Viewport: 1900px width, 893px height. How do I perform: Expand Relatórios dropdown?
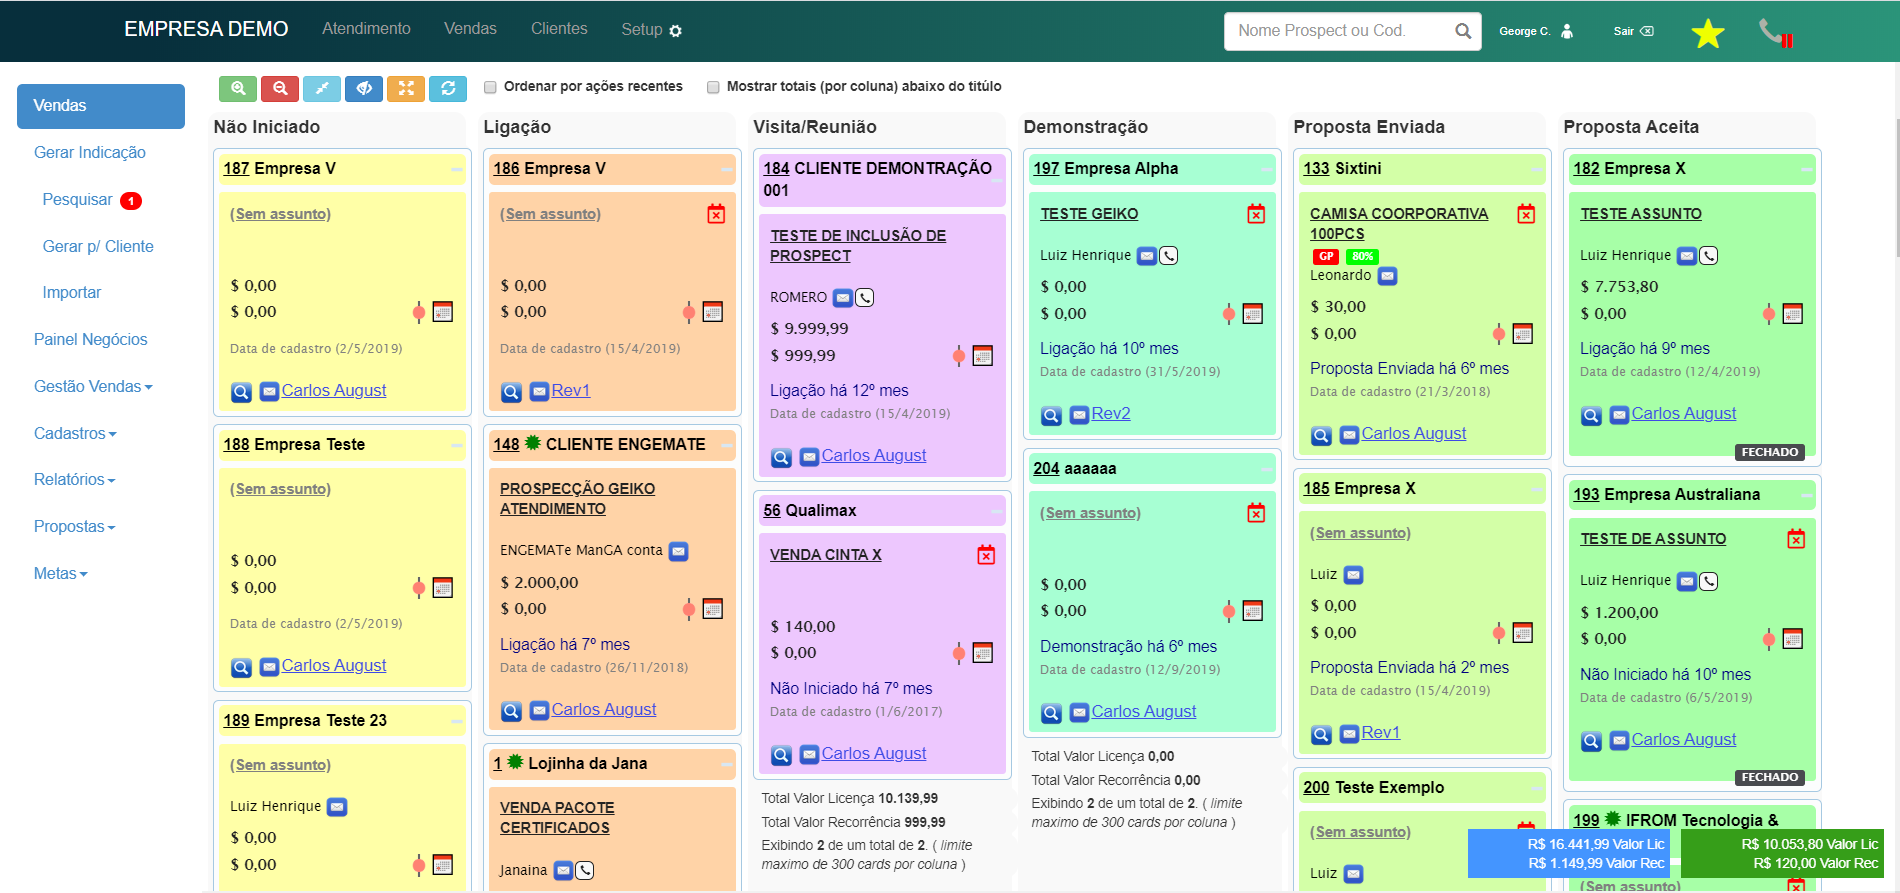74,480
